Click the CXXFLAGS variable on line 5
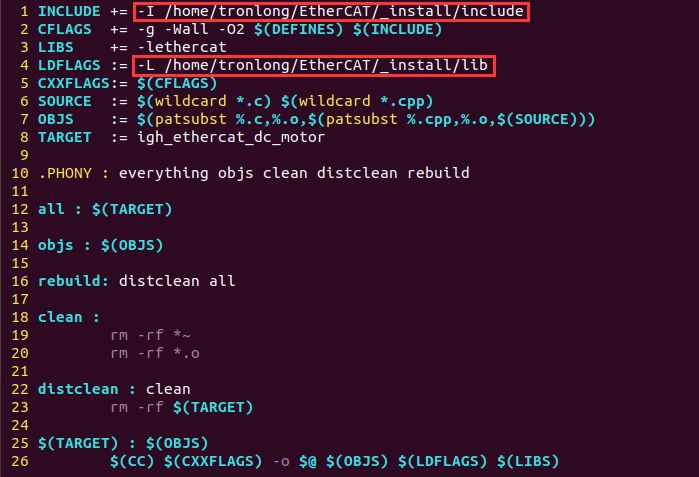699x477 pixels. coord(74,83)
